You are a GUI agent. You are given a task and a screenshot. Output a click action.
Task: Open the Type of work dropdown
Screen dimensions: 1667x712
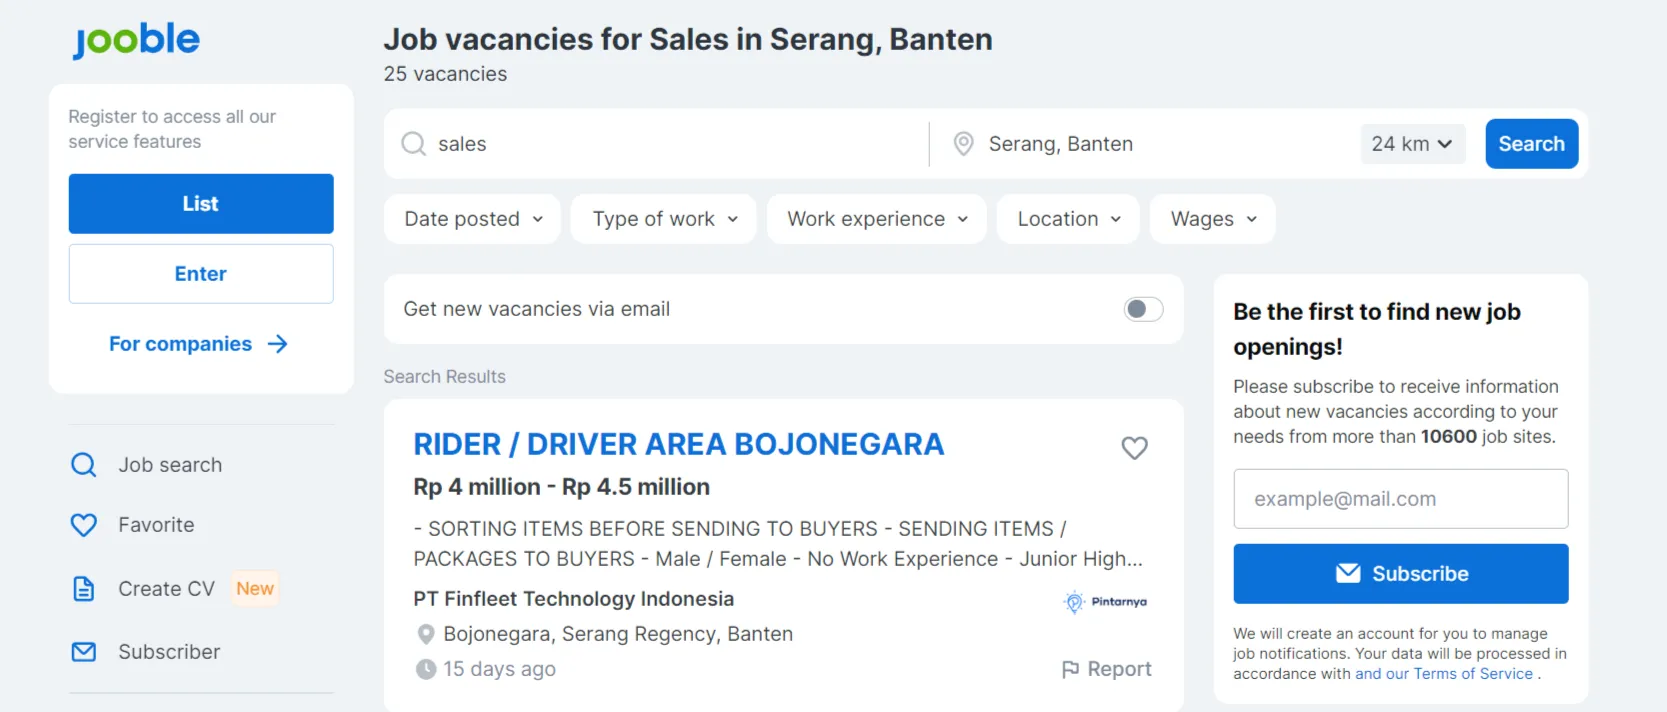click(x=664, y=219)
